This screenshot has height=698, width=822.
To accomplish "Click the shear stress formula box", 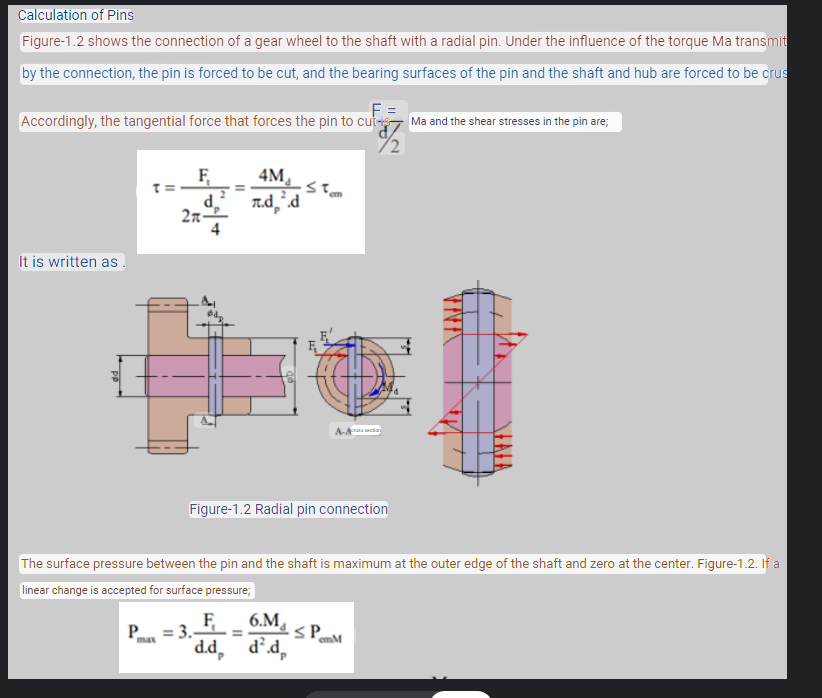I will [x=250, y=200].
